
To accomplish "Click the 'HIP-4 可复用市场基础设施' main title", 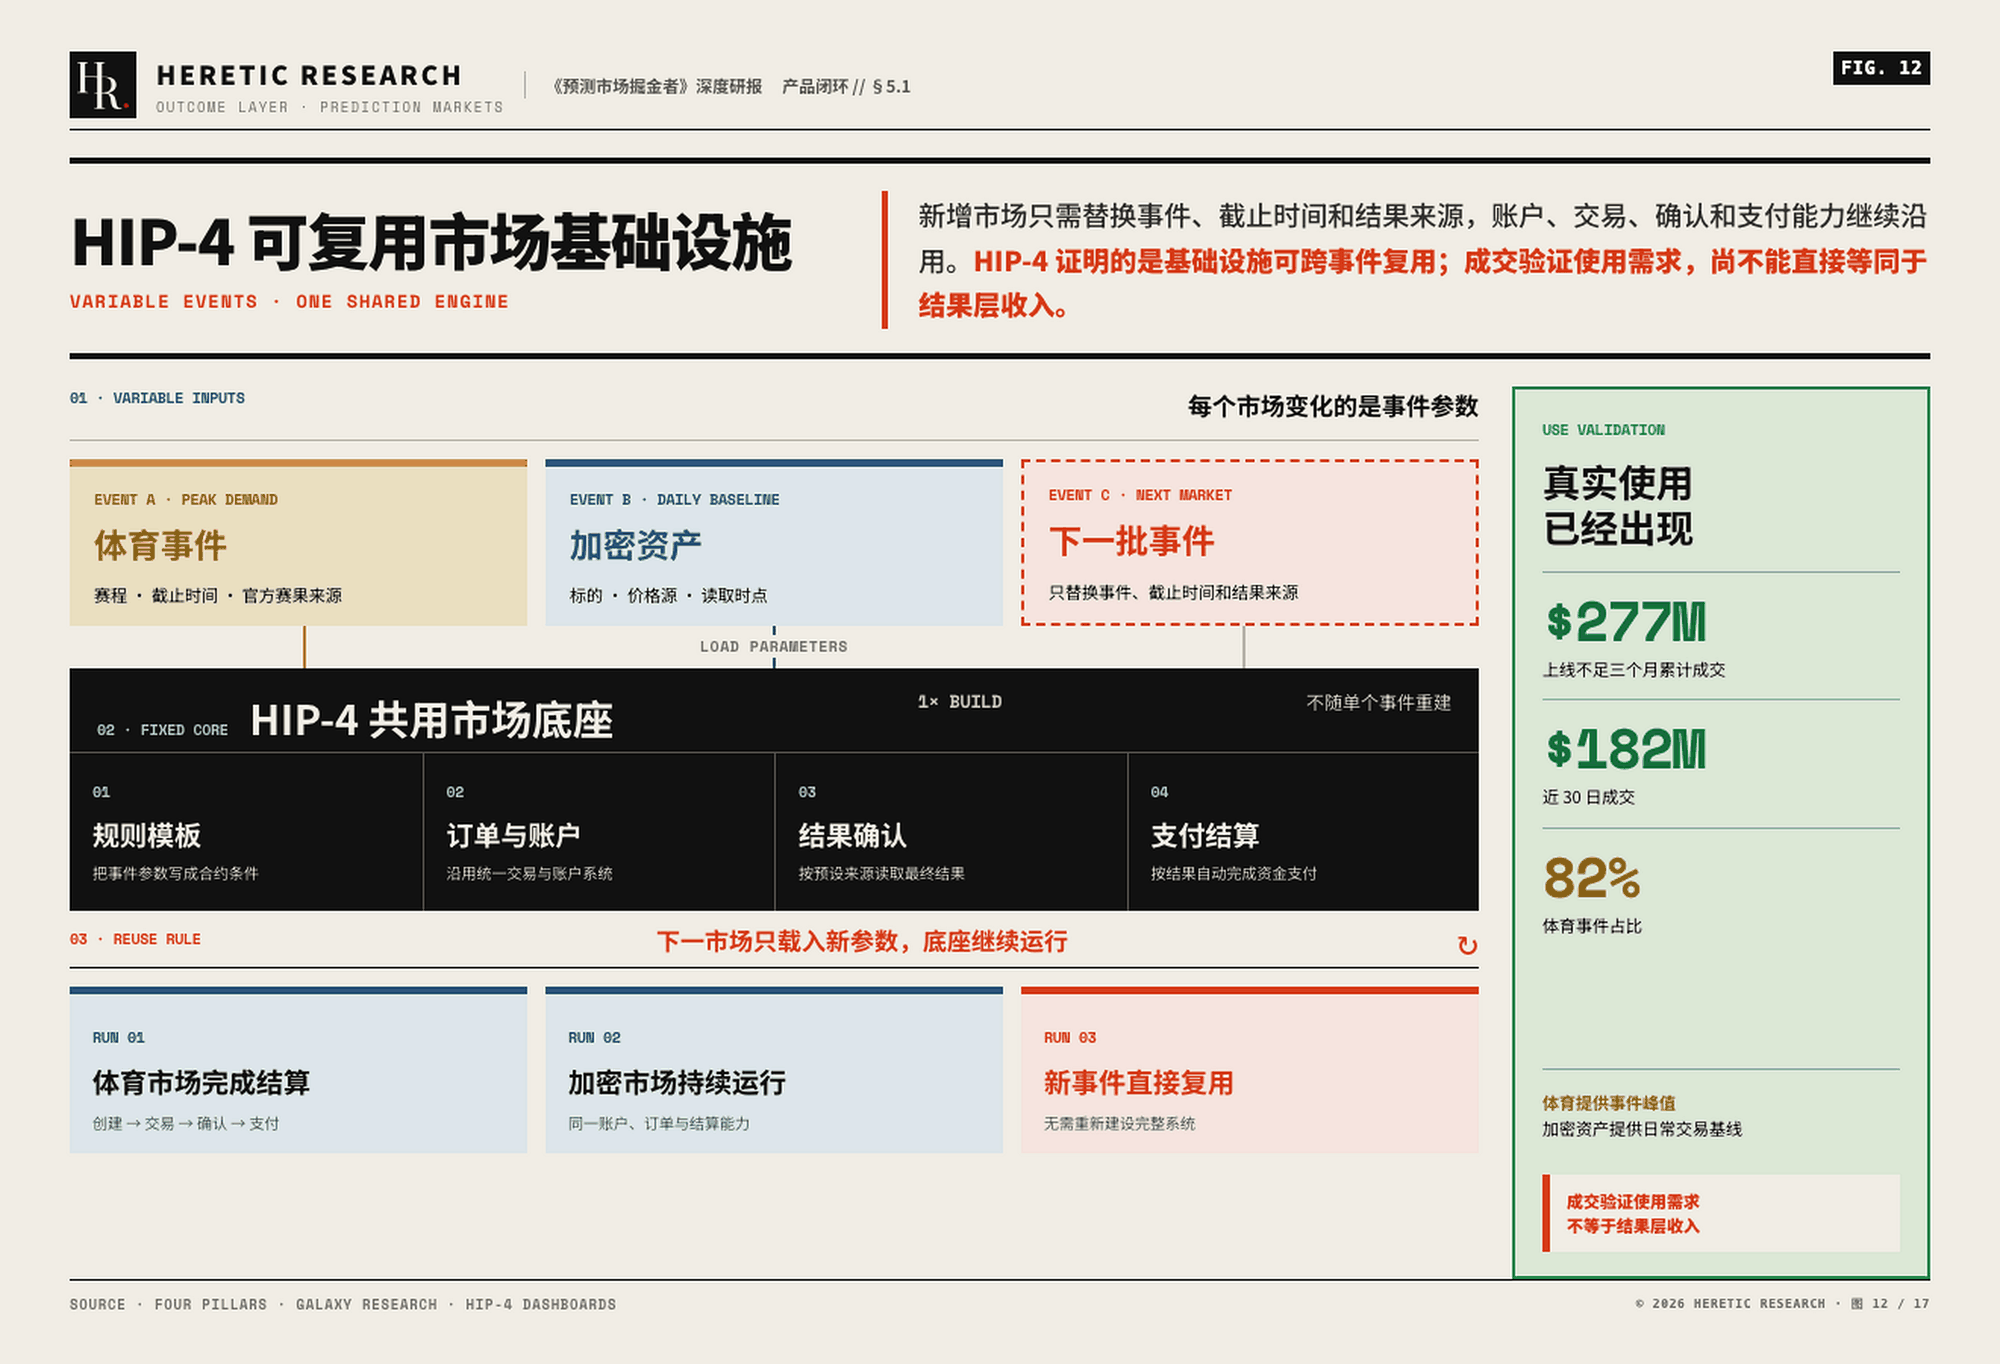I will click(432, 243).
